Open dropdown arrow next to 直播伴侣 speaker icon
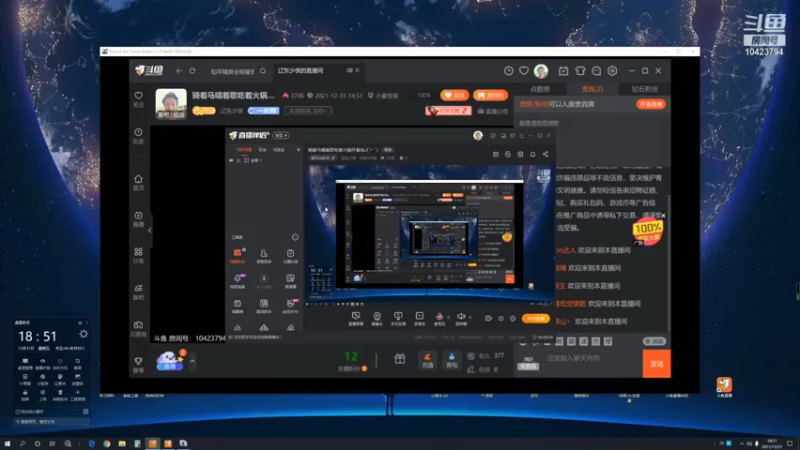The height and width of the screenshot is (450, 800). coord(470,317)
